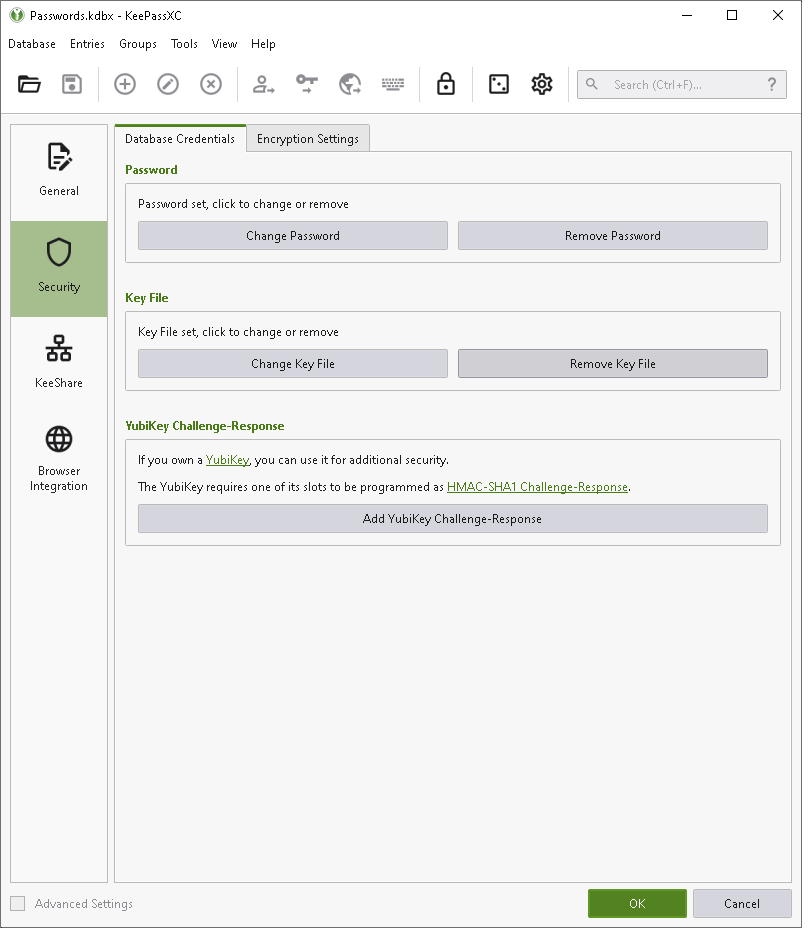Image resolution: width=808 pixels, height=928 pixels.
Task: Click "YubiKey Challenge-Response" heading text
Action: [205, 426]
